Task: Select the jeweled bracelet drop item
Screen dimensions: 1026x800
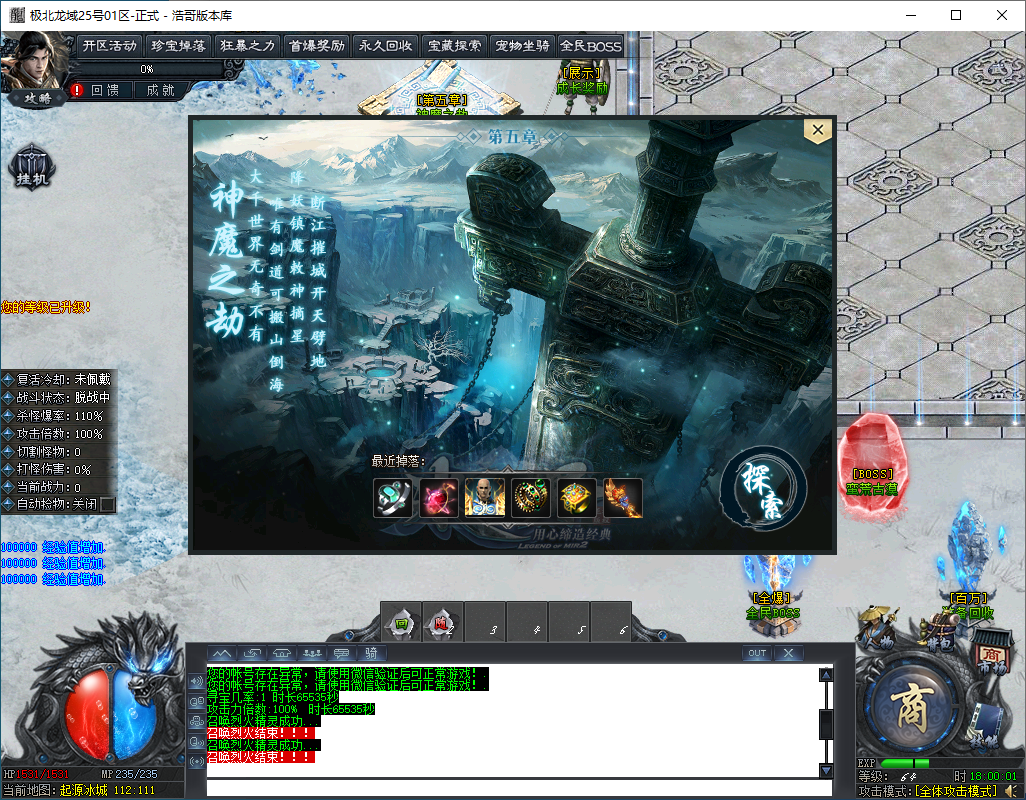Action: (x=531, y=498)
